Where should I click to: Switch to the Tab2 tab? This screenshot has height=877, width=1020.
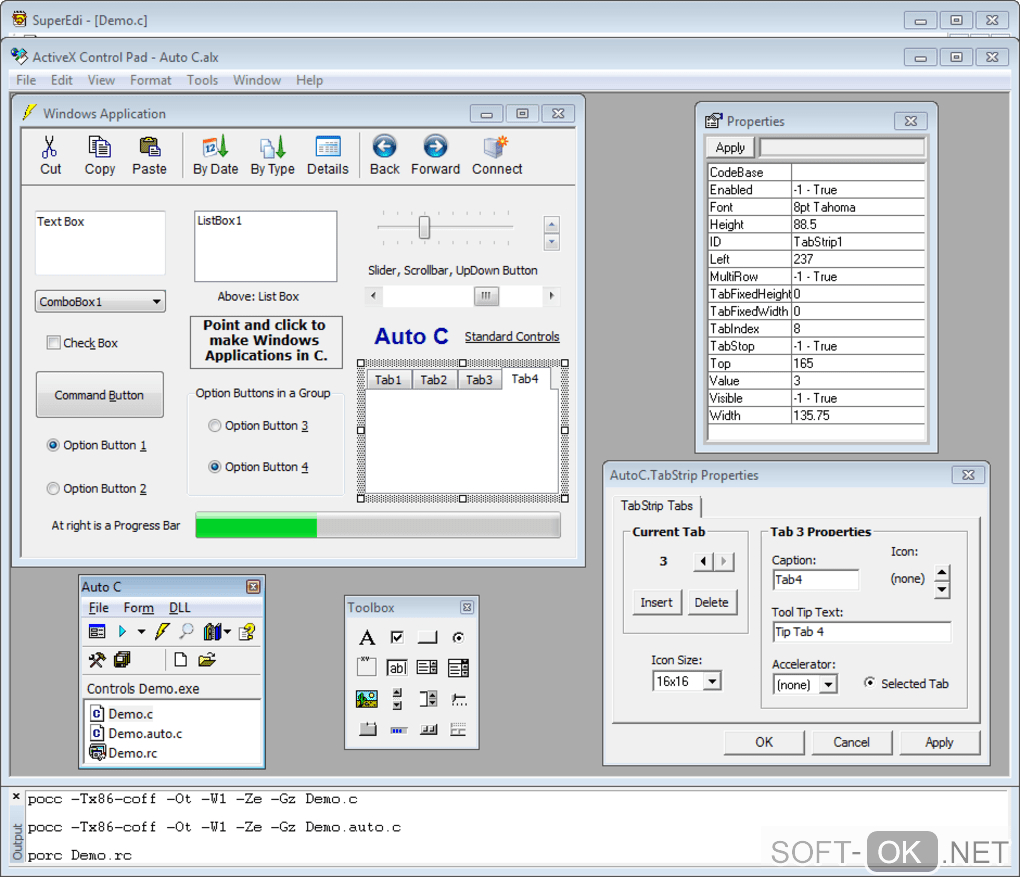point(434,380)
